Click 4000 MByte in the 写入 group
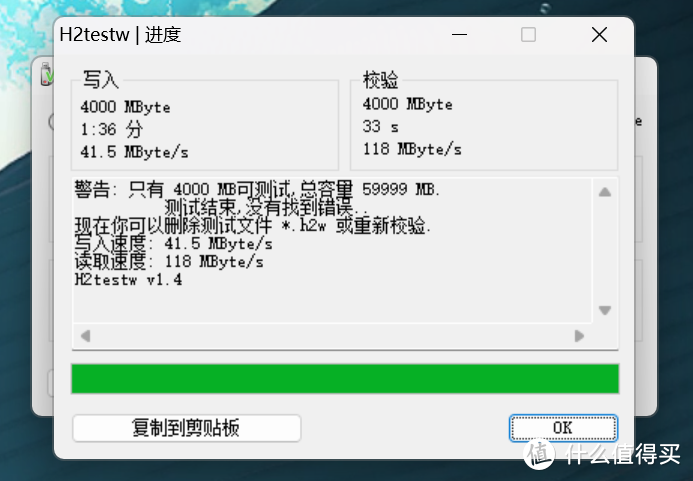Image resolution: width=693 pixels, height=481 pixels. (126, 107)
